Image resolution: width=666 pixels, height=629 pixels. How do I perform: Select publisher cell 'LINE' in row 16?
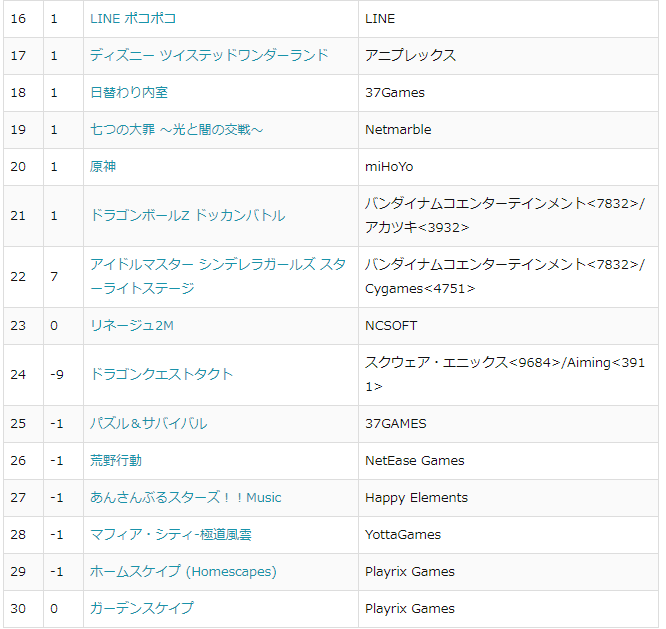tap(508, 19)
